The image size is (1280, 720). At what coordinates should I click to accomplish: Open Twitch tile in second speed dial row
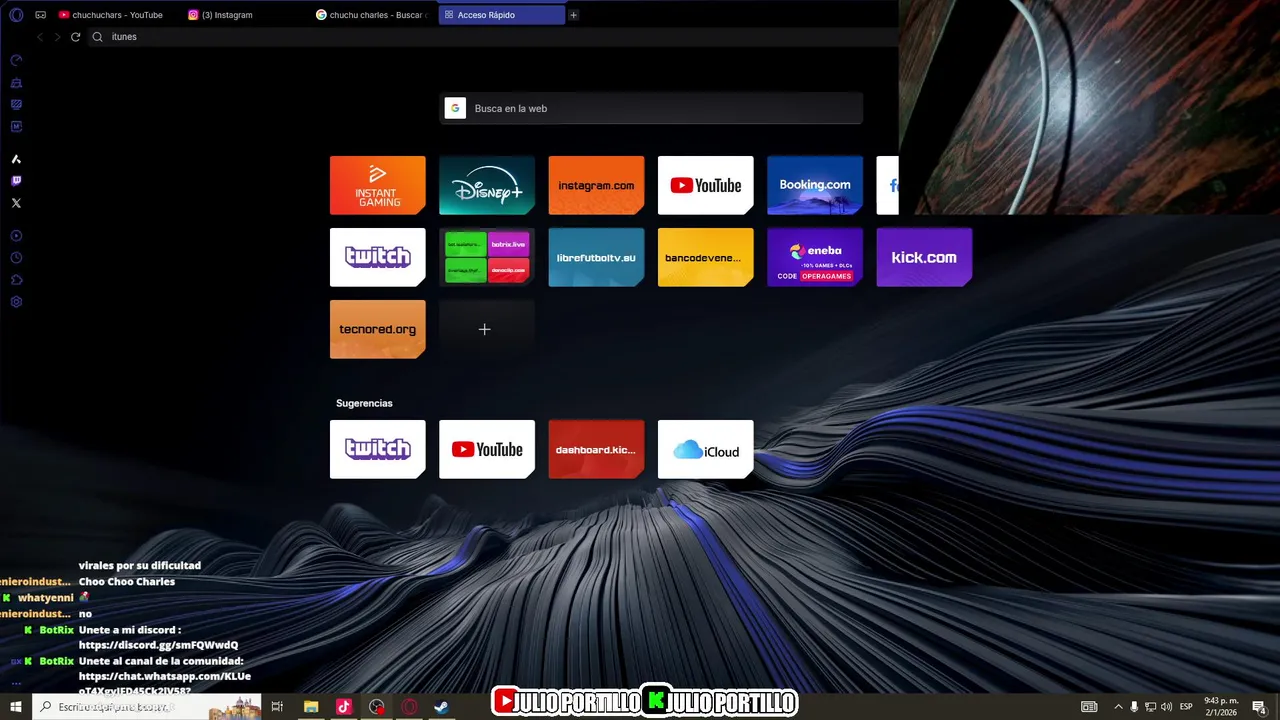point(378,257)
